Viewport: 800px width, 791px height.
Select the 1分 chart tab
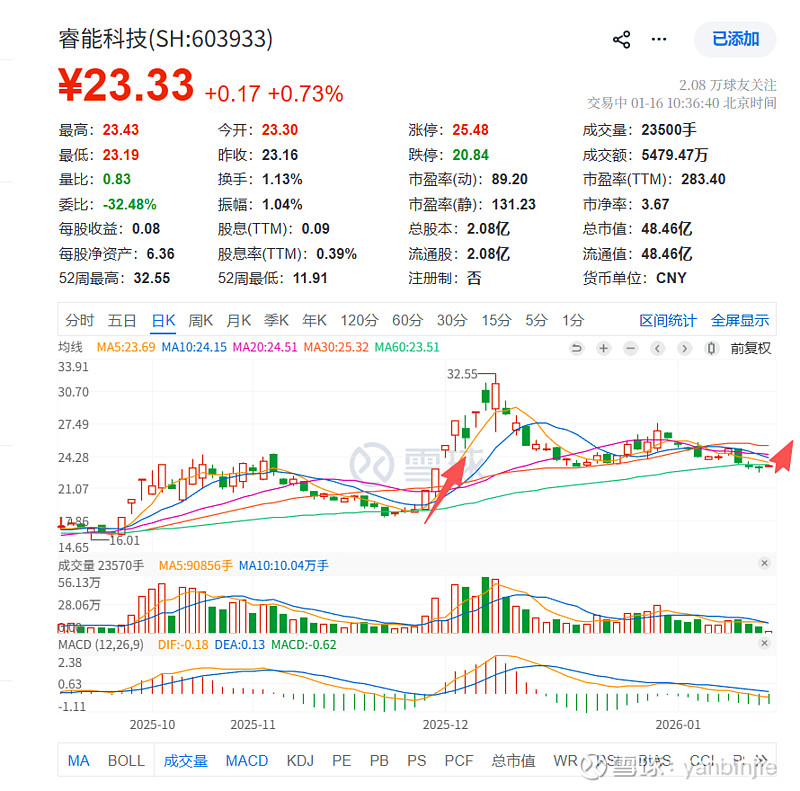[x=573, y=320]
